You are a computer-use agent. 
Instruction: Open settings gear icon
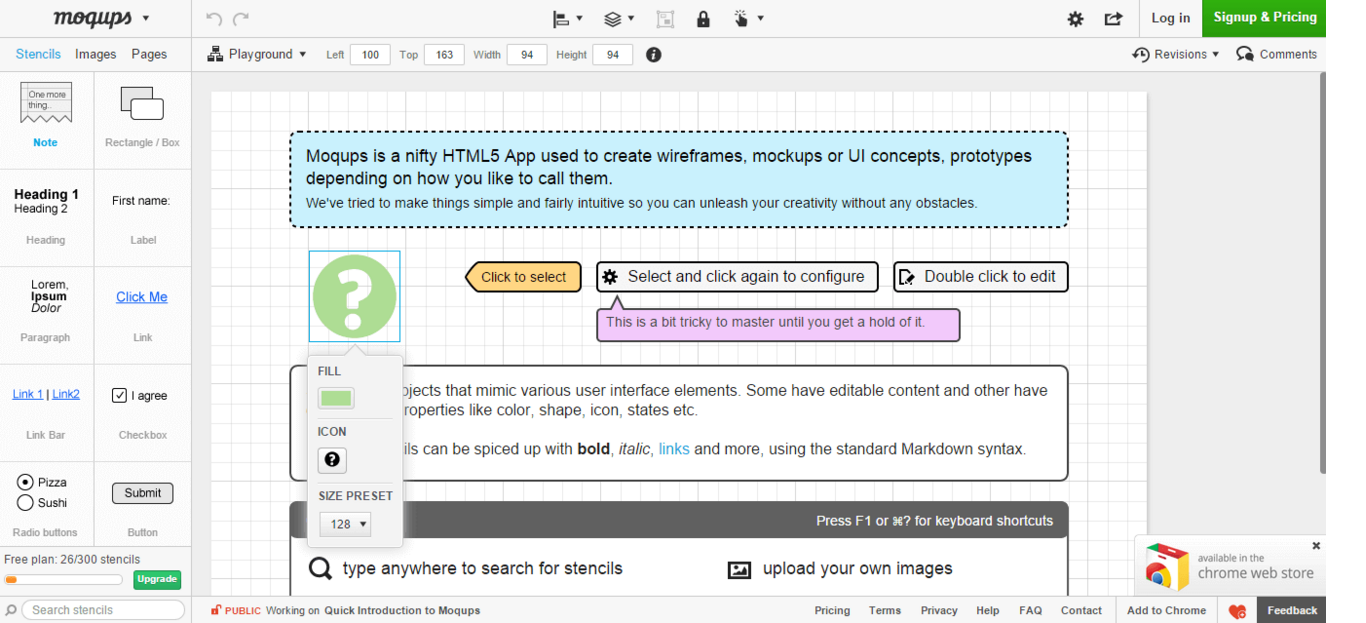coord(1075,19)
